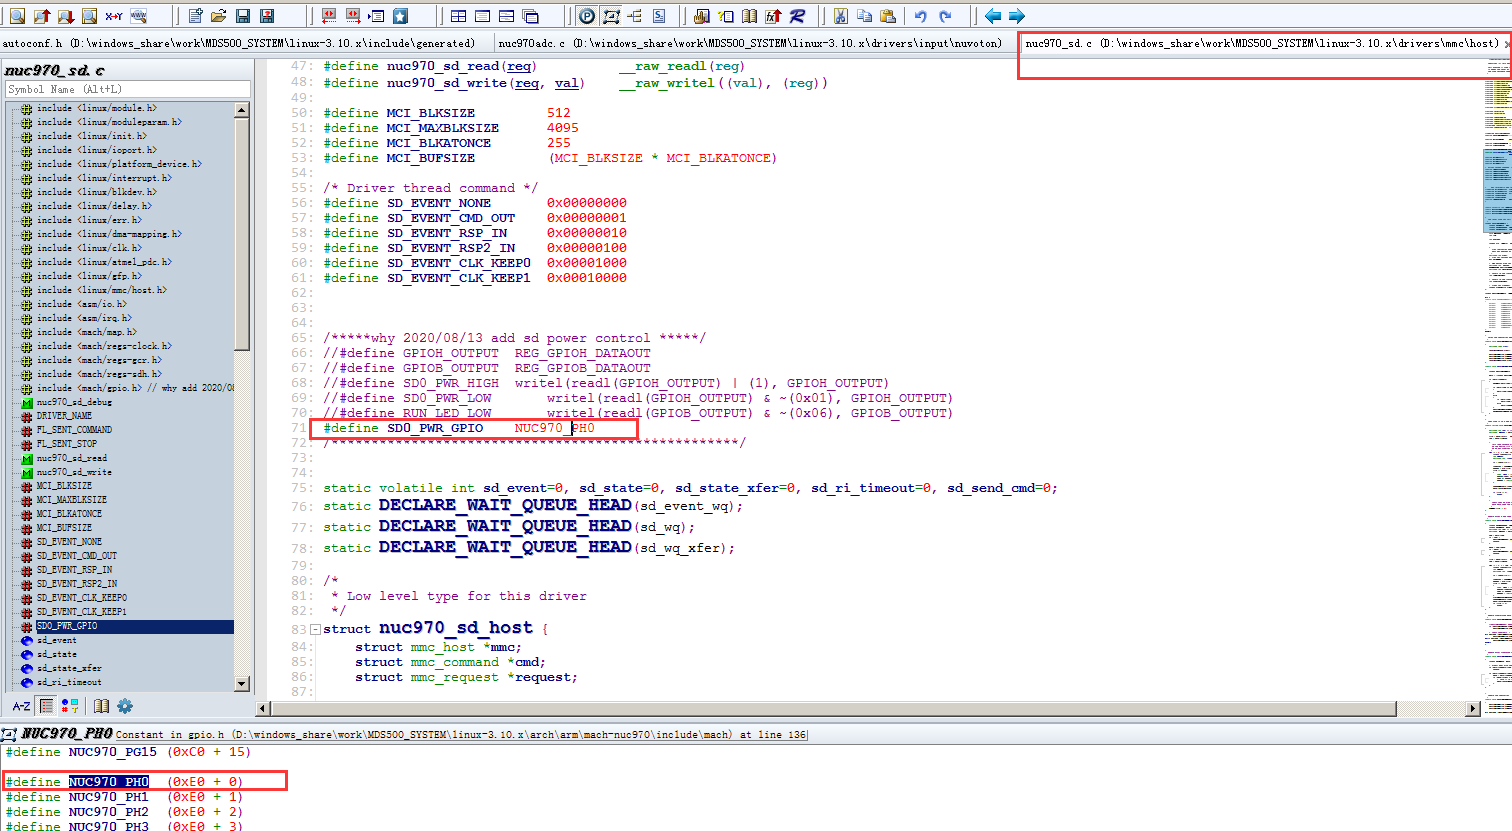1512x831 pixels.
Task: Collapse the struct nuc970_sd_host code block
Action: pos(315,629)
